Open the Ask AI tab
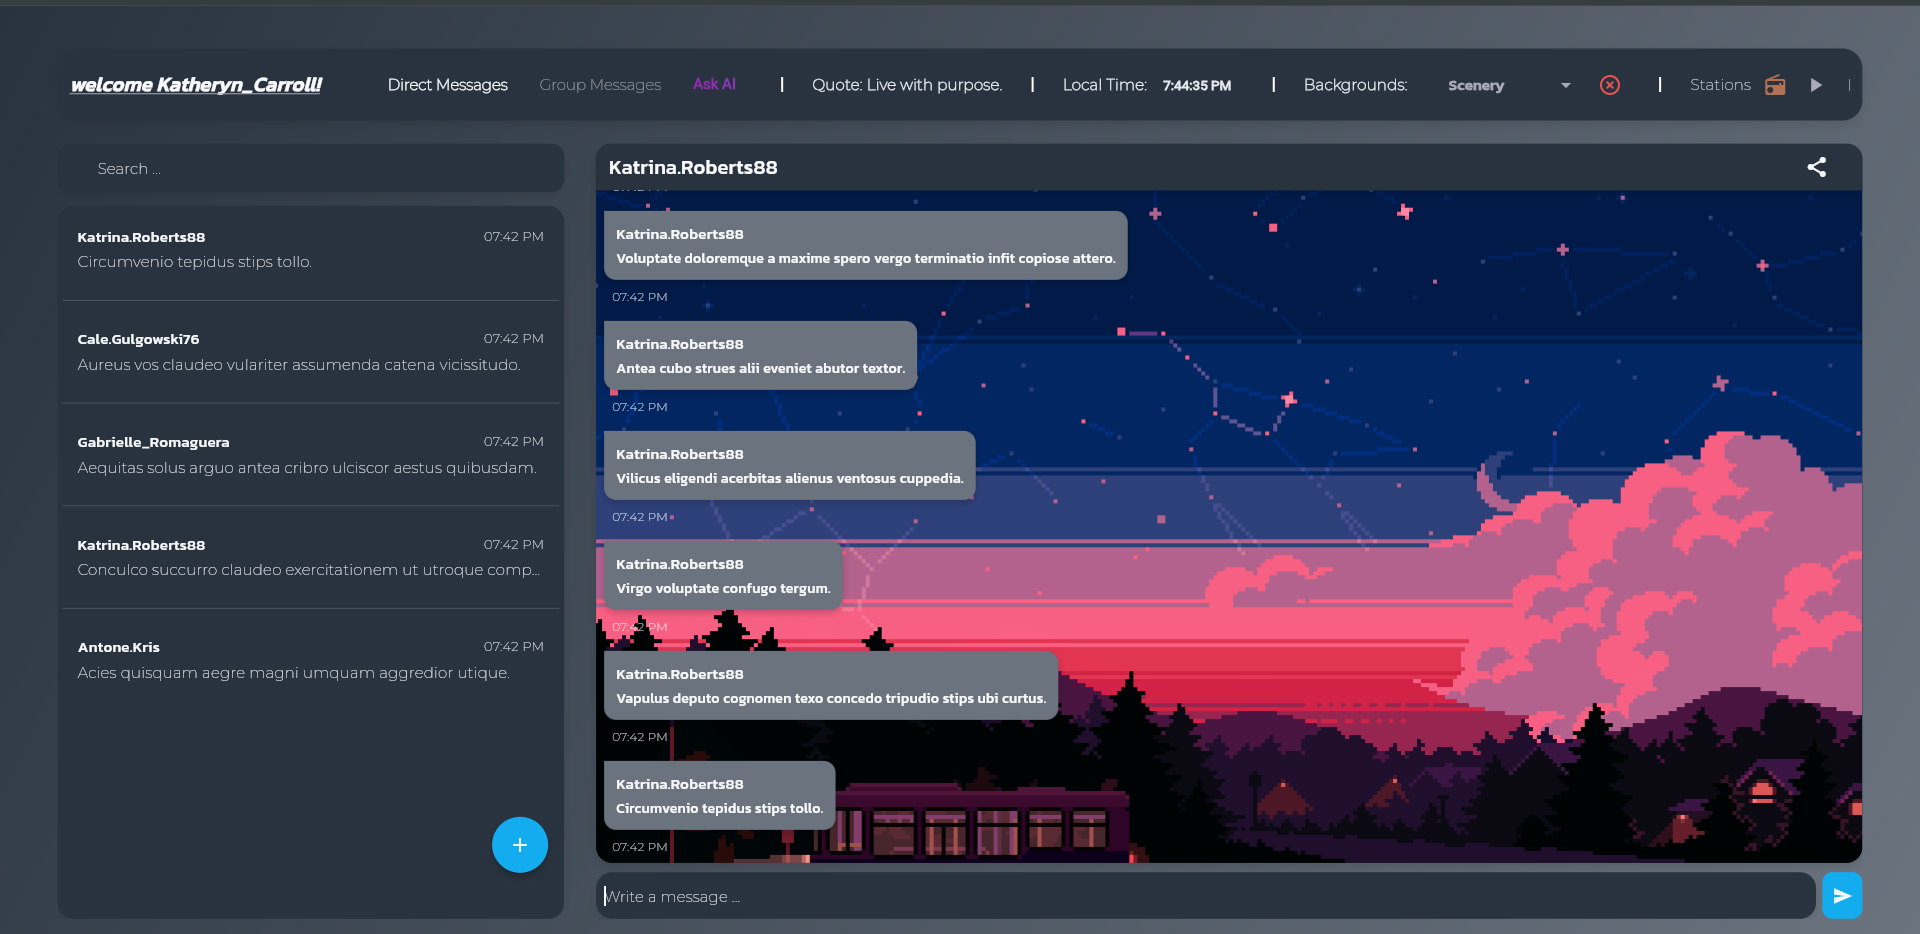Viewport: 1920px width, 934px height. point(714,85)
